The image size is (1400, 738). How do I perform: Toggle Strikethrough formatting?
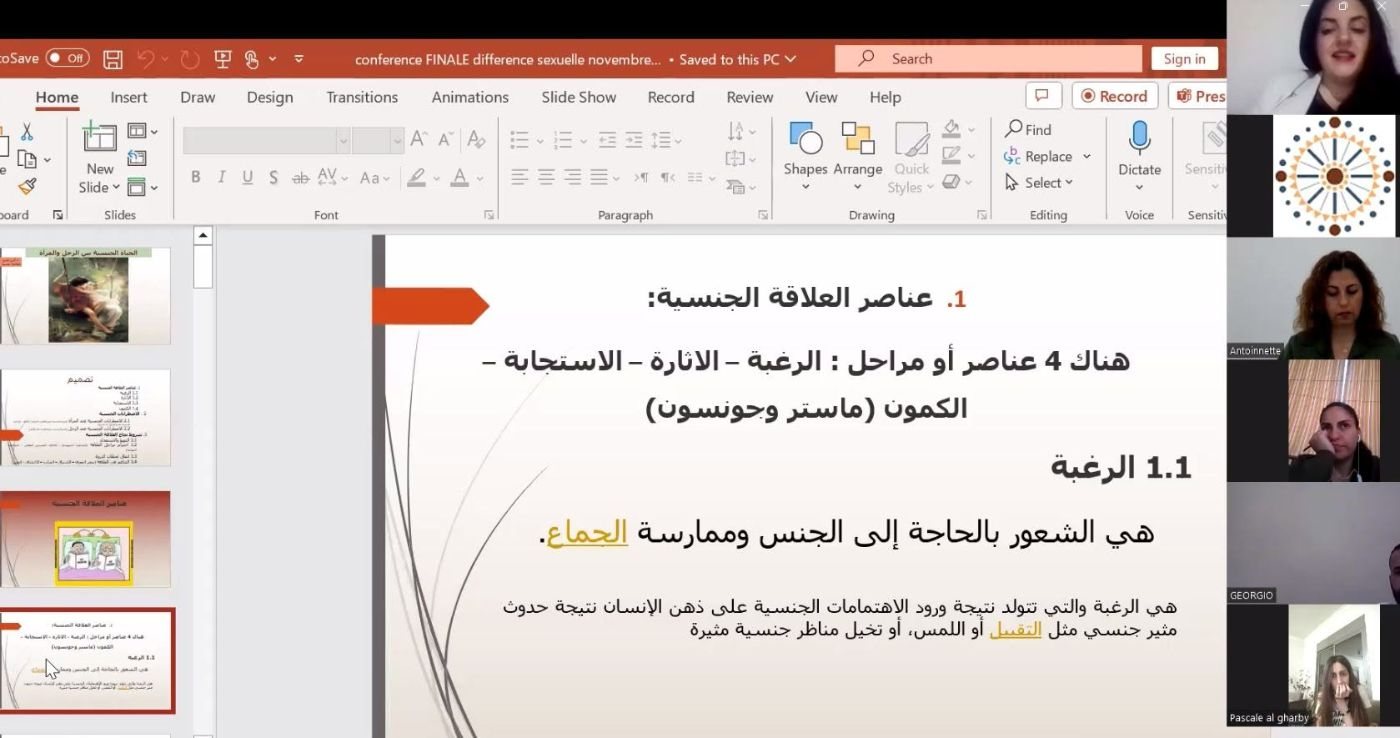[x=300, y=177]
